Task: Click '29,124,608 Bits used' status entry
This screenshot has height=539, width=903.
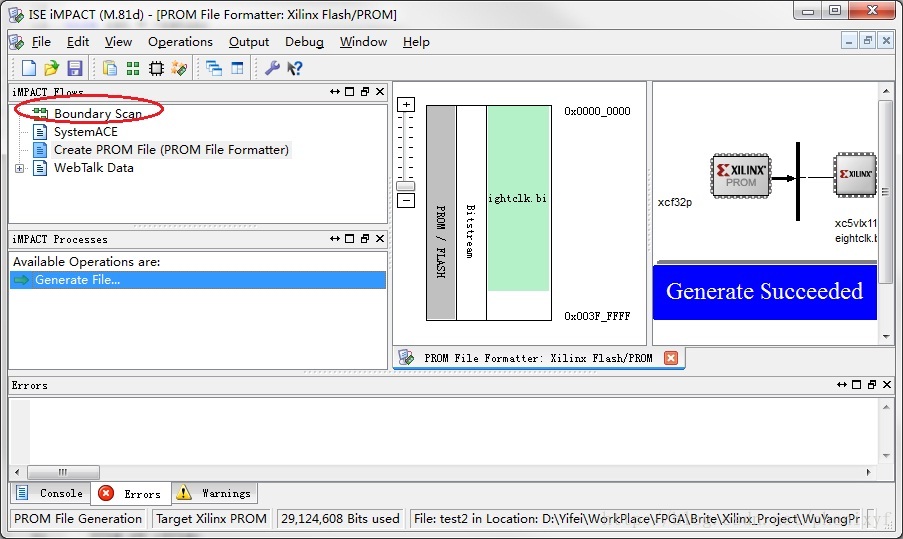Action: coord(340,519)
